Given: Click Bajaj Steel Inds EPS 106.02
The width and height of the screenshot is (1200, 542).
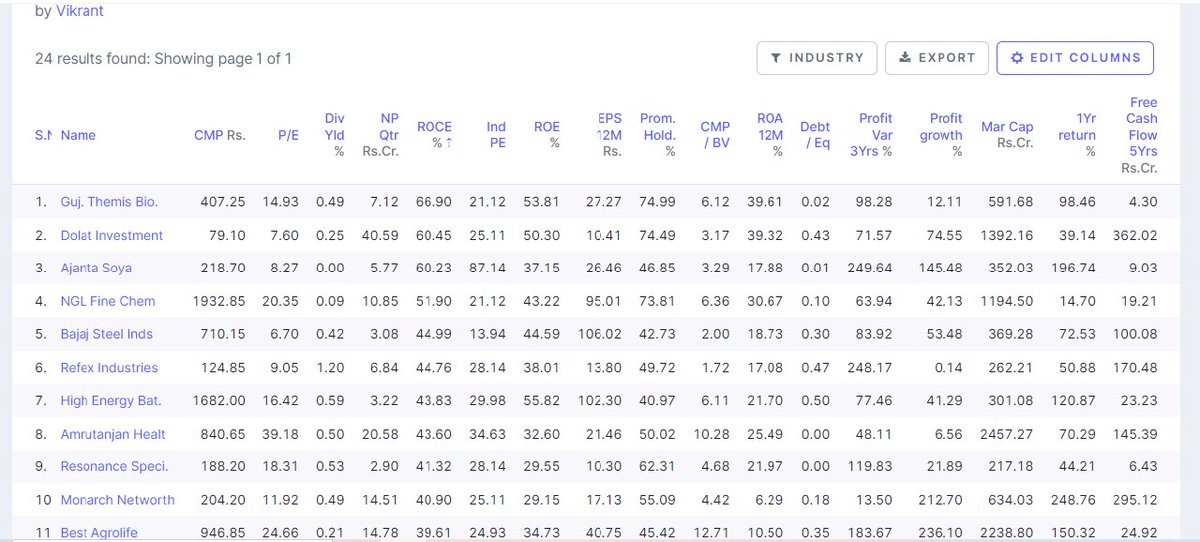Looking at the screenshot, I should pos(600,334).
